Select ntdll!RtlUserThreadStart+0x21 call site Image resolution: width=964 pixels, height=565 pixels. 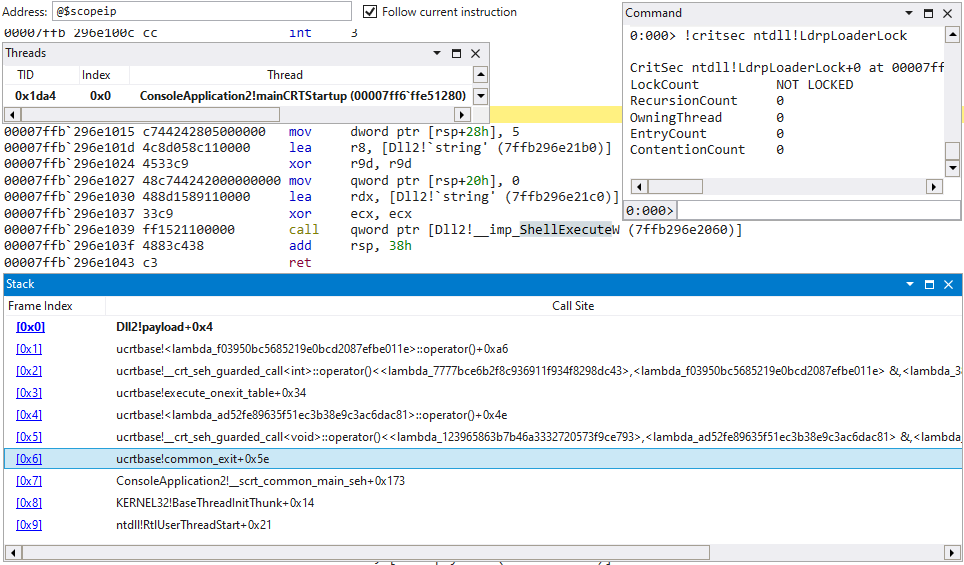[x=193, y=525]
